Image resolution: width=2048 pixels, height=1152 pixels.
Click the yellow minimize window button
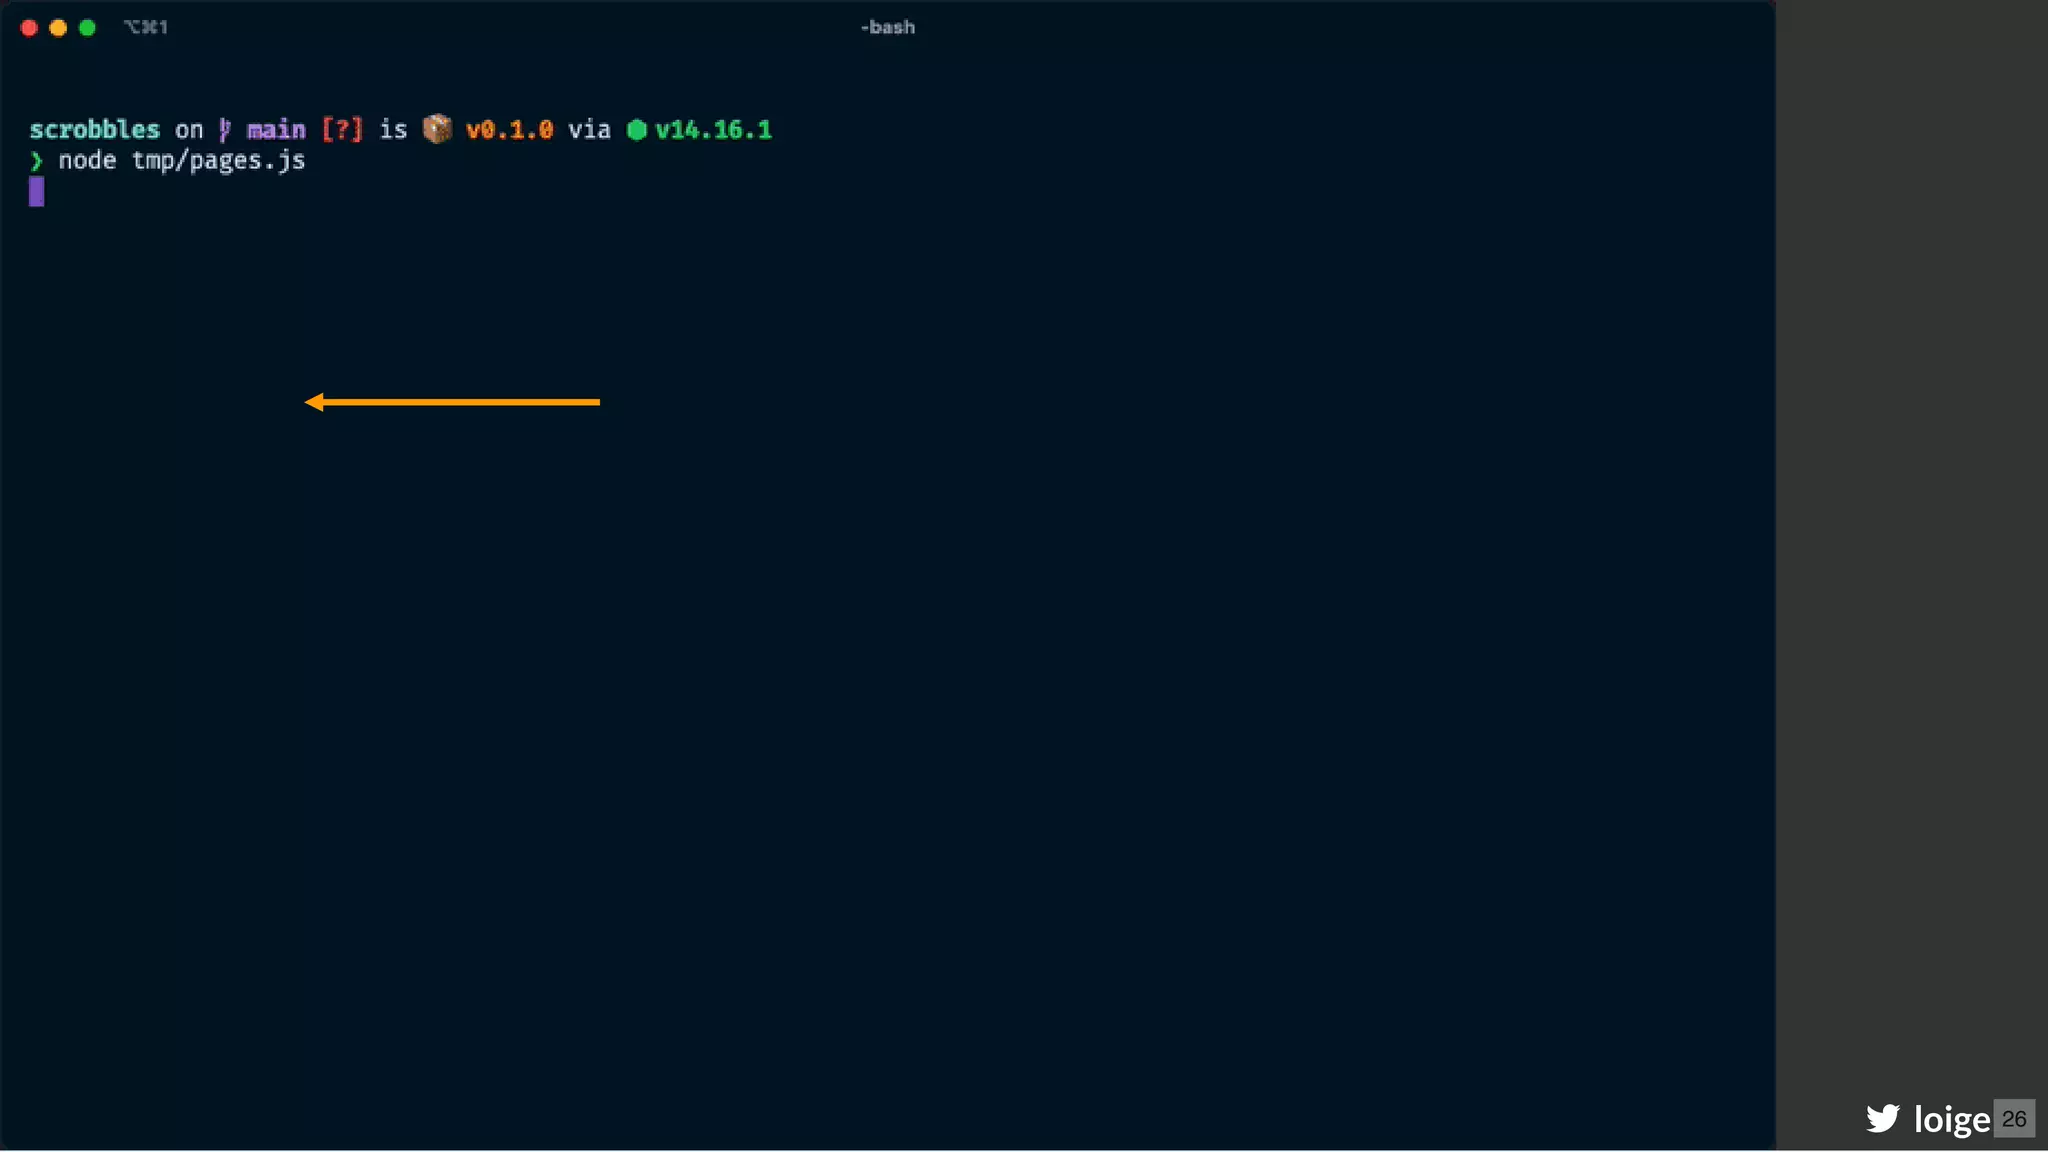coord(58,28)
